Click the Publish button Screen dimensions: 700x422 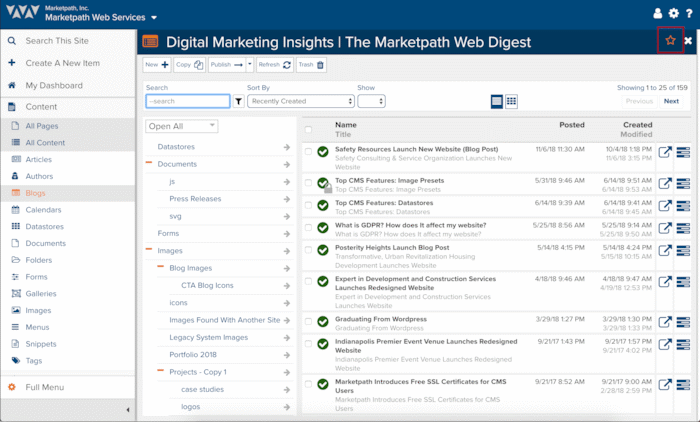(227, 65)
